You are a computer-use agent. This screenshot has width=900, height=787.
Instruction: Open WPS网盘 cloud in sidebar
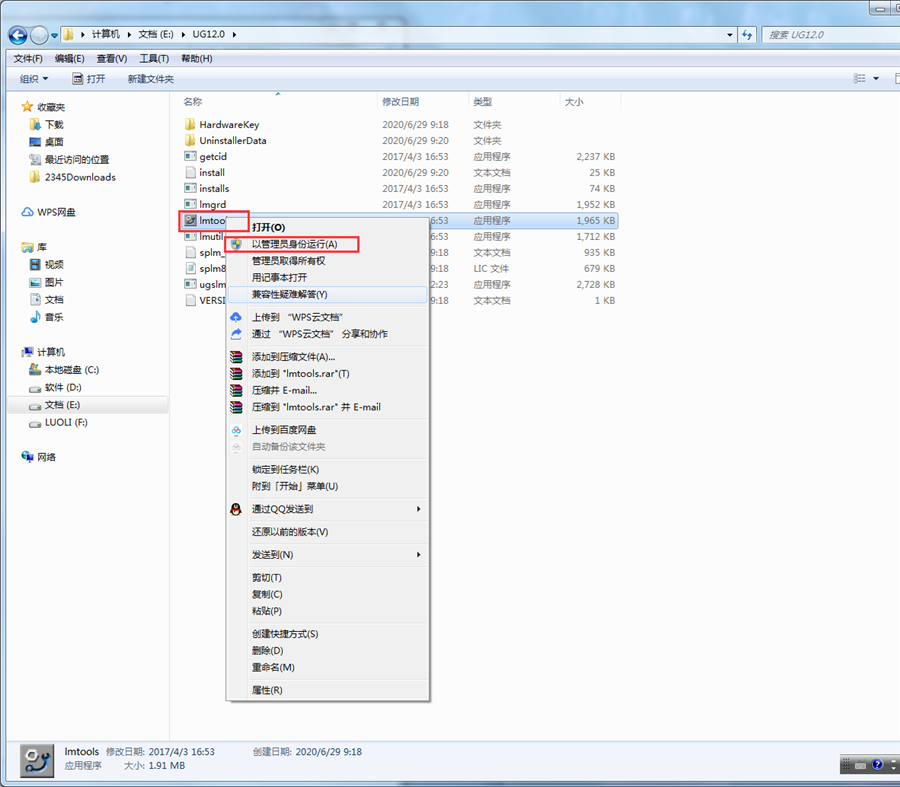[x=48, y=212]
